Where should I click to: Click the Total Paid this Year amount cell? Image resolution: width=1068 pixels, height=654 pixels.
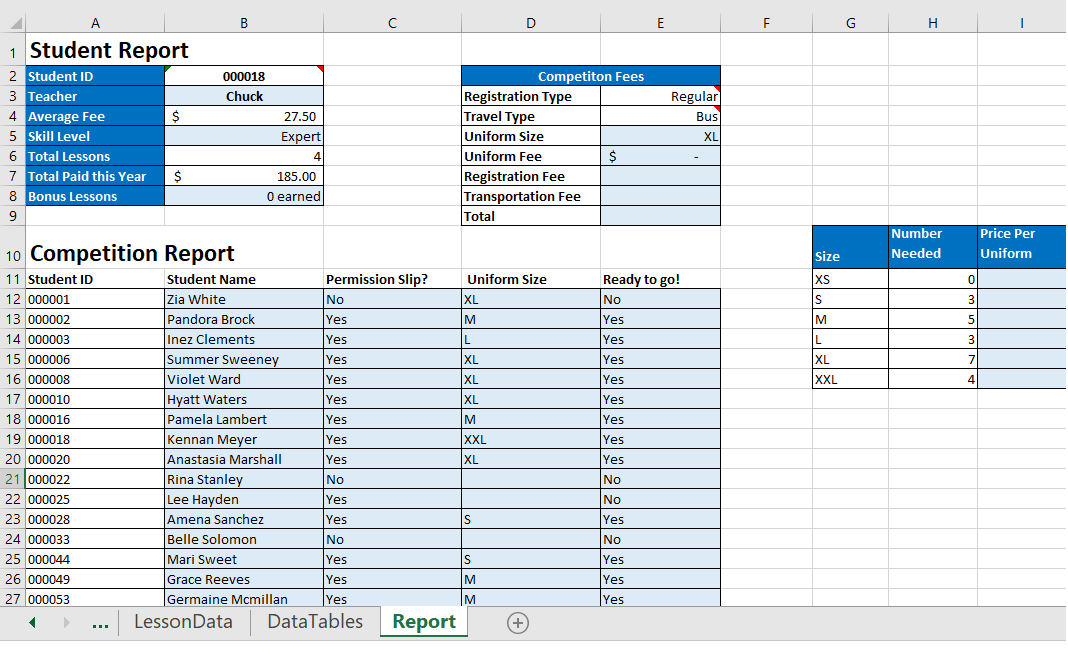pos(243,175)
